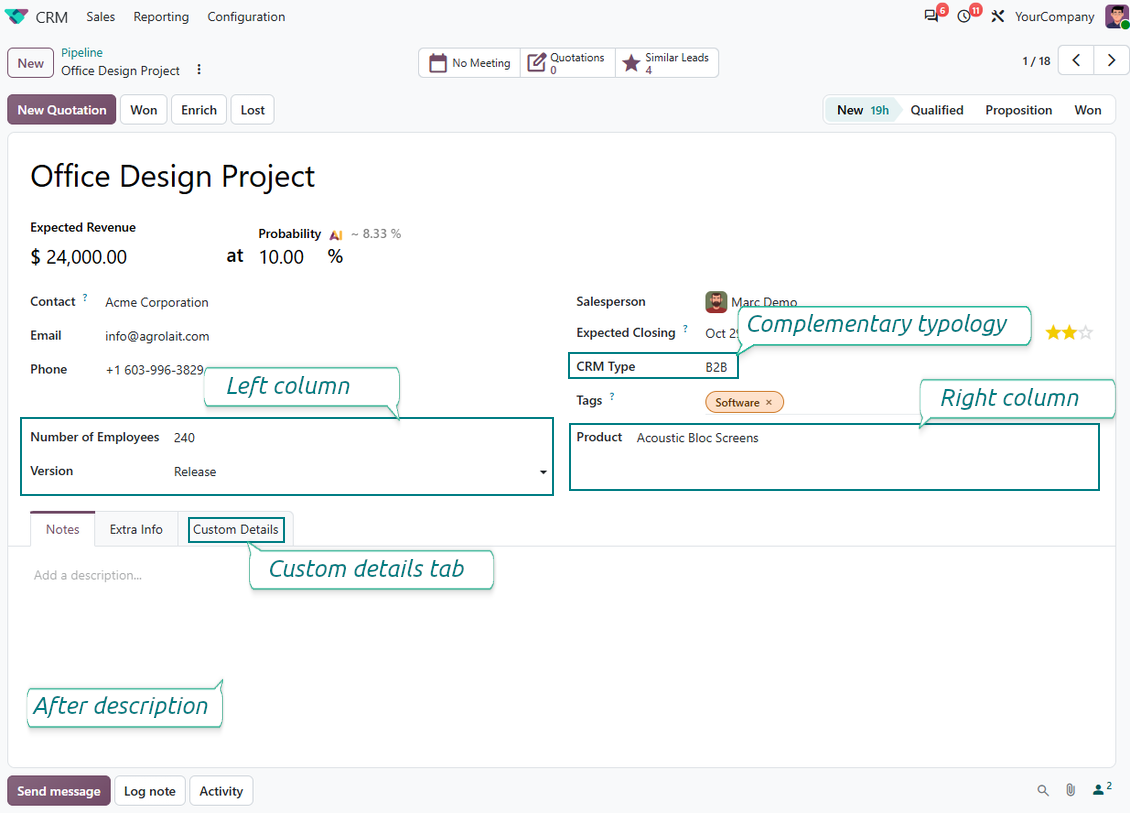
Task: Switch to the Custom Details tab
Action: [x=236, y=529]
